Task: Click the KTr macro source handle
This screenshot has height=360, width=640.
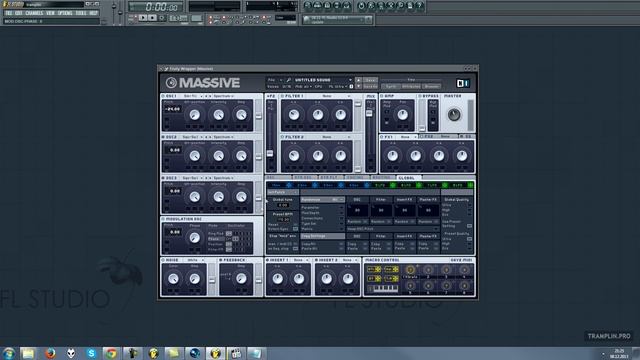Action: (x=373, y=269)
